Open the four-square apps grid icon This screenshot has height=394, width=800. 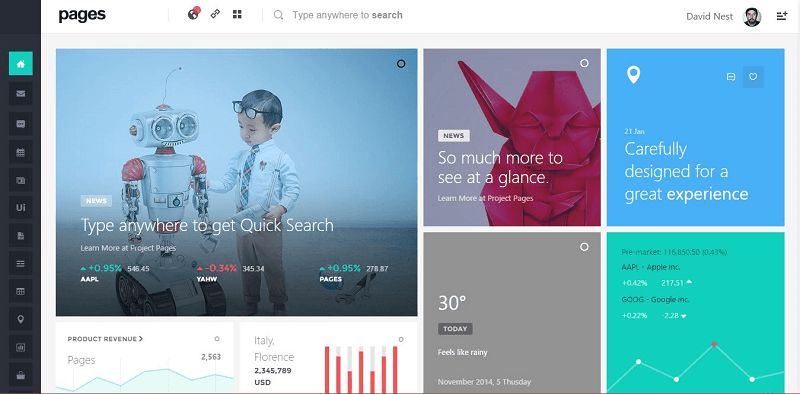pyautogui.click(x=237, y=14)
